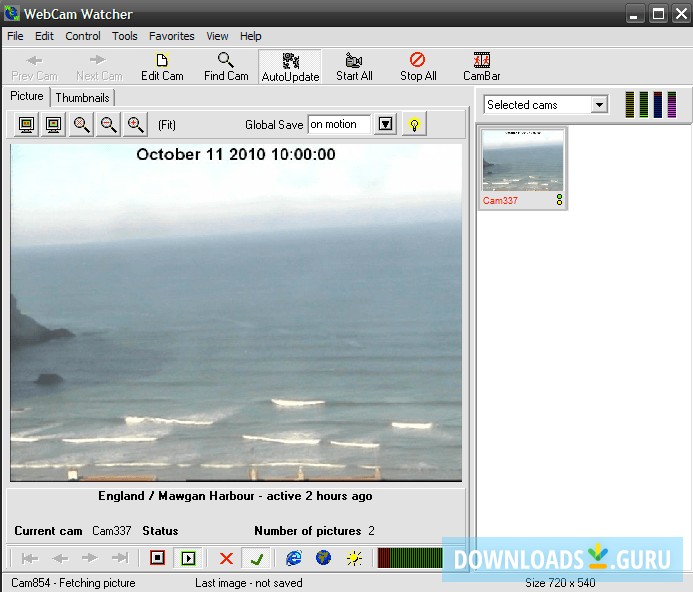Screen dimensions: 693x592
Task: Click the purple level bar indicator
Action: [672, 104]
